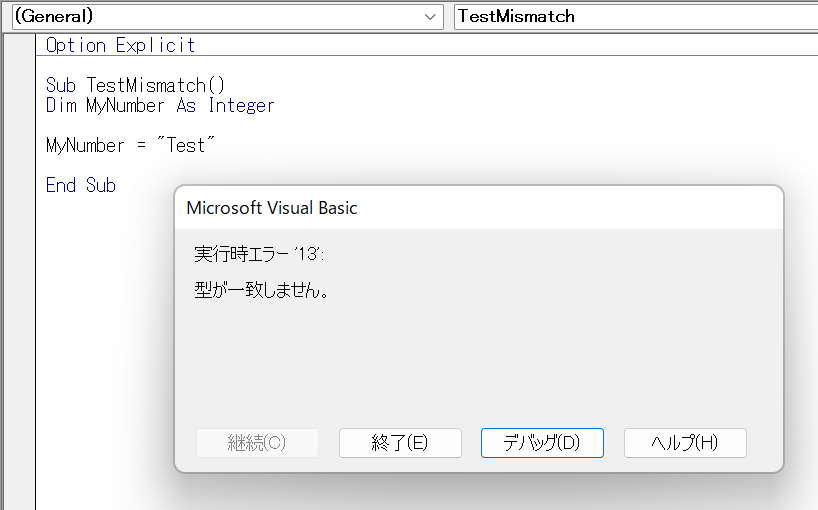The width and height of the screenshot is (818, 510).
Task: Click the Explicit keyword in the first line
Action: 155,45
